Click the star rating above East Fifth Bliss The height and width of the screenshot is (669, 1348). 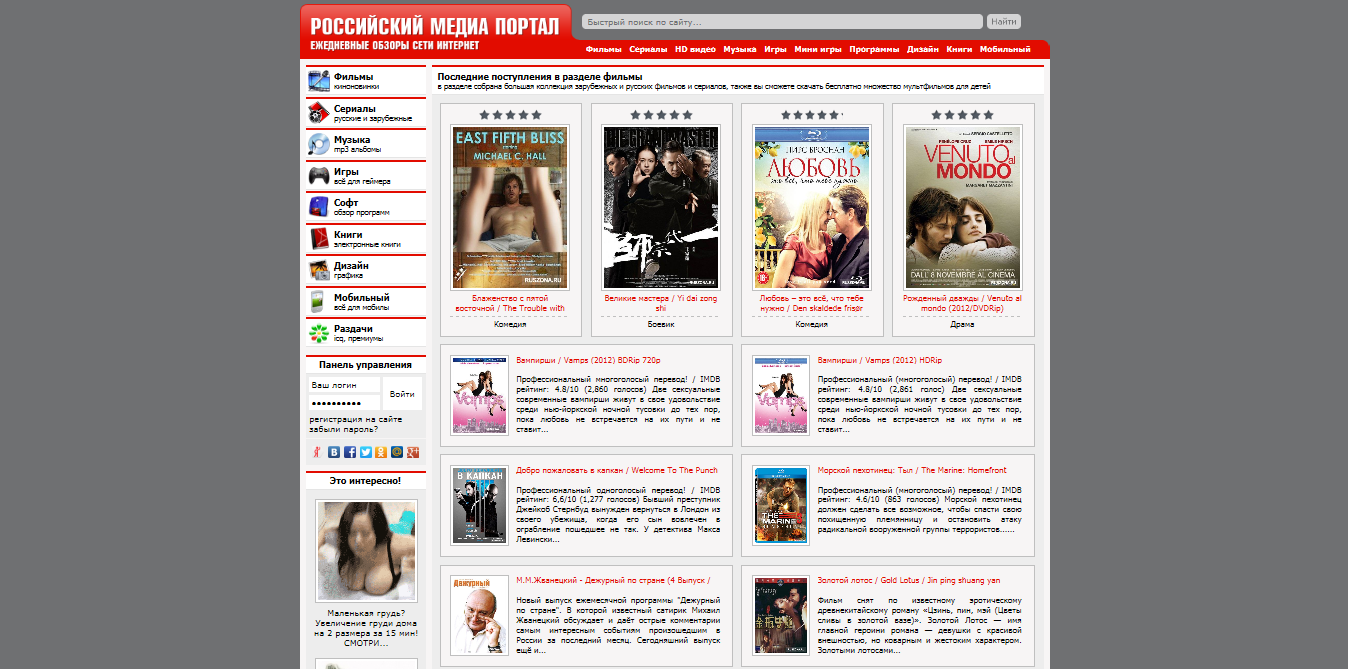(x=510, y=115)
